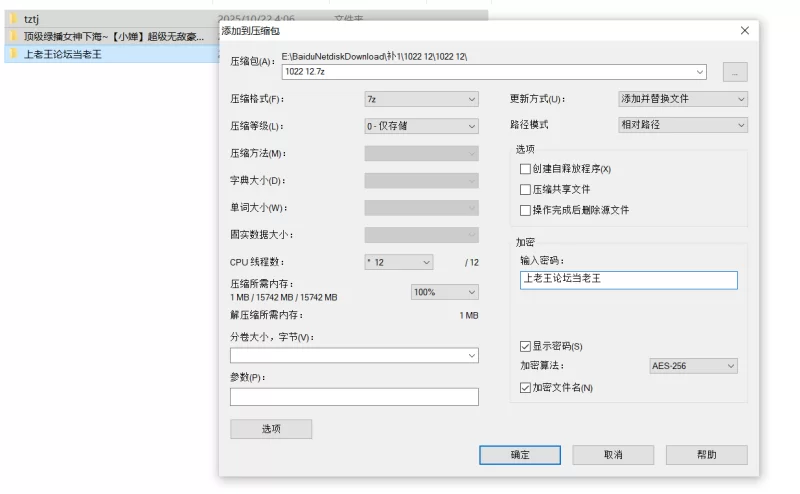800x494 pixels.
Task: Open the 更新方式 dropdown
Action: (x=683, y=99)
